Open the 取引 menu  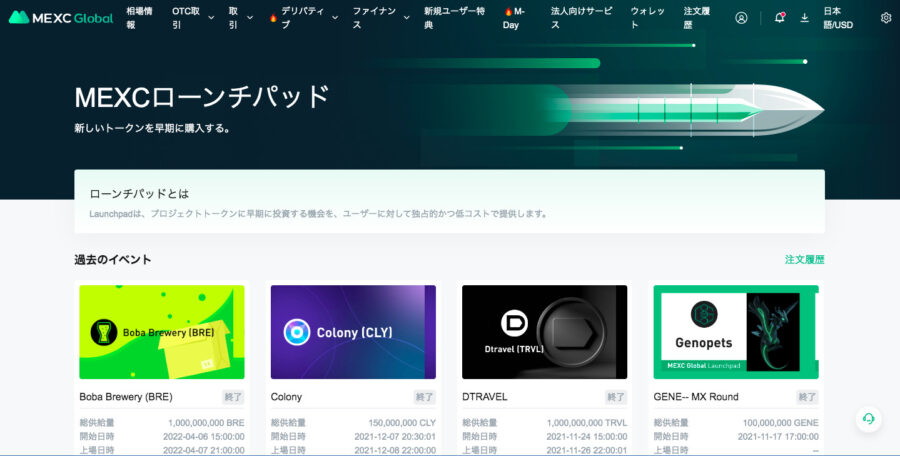point(233,18)
